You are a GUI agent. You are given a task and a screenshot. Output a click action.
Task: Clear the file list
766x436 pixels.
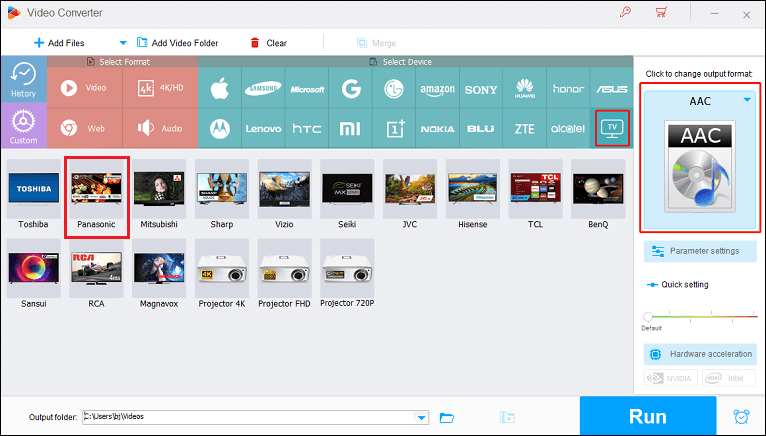tap(268, 43)
